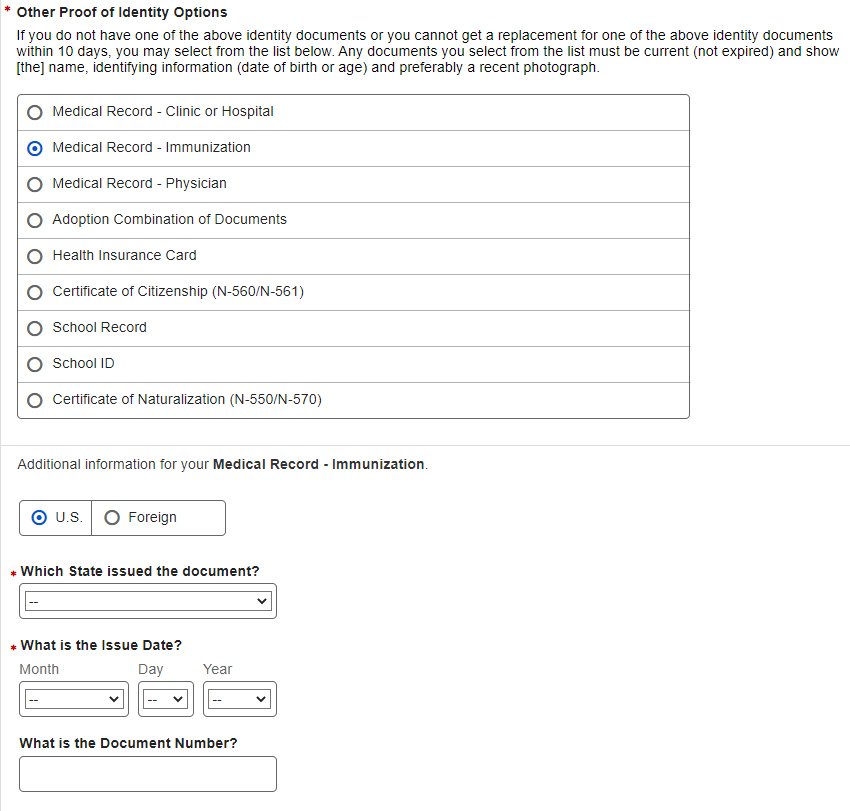Screen dimensions: 850x811
Task: Click the Adoption Combination of Documents label
Action: 169,219
